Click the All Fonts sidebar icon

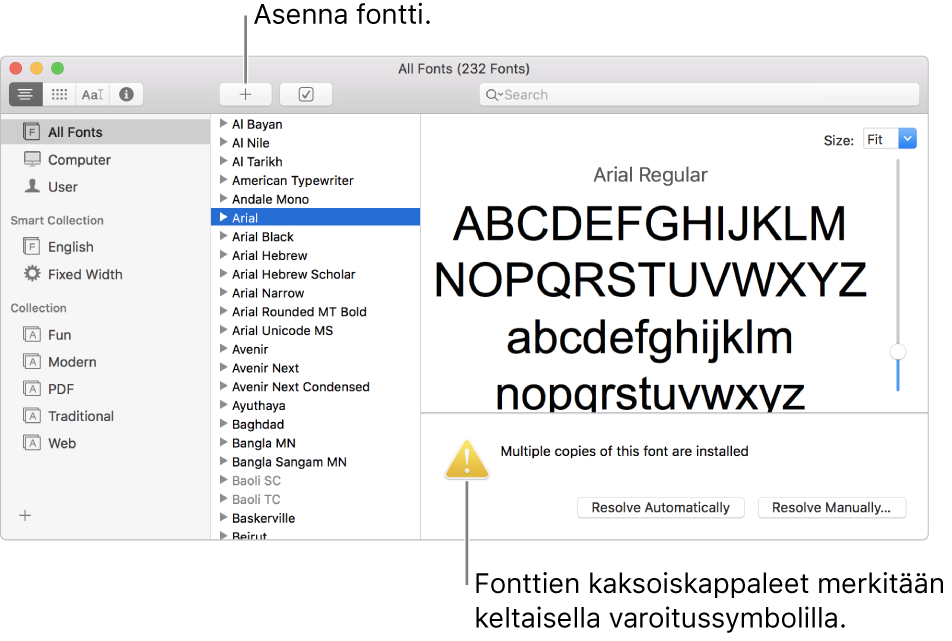[32, 132]
